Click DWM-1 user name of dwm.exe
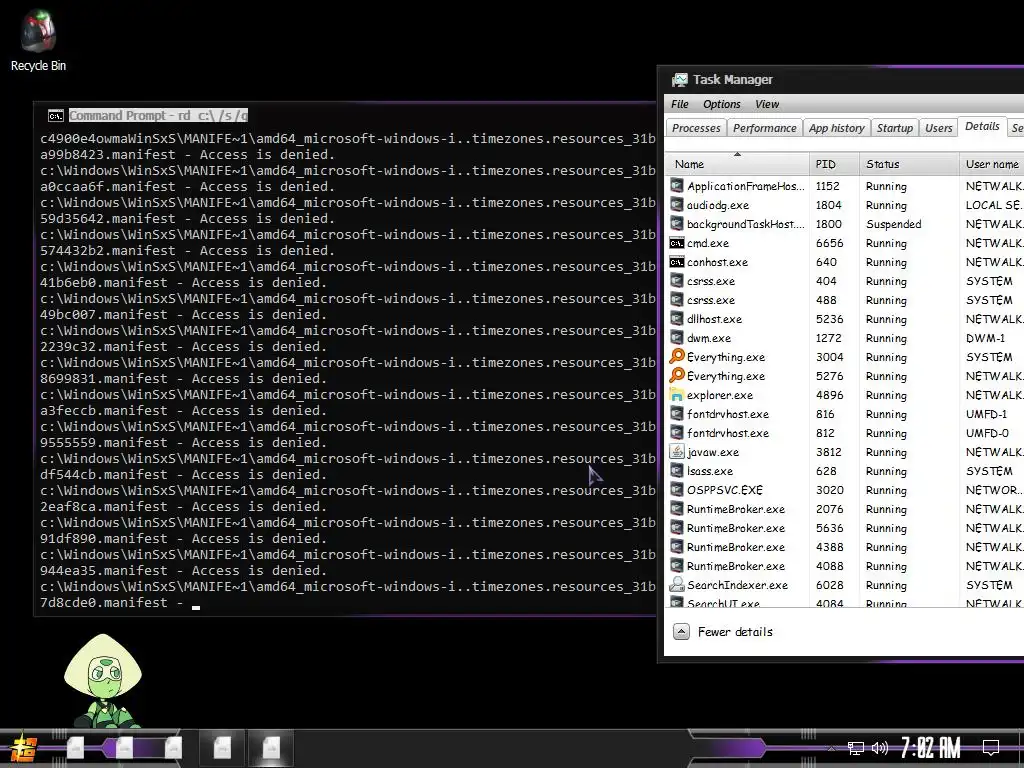 tap(985, 338)
